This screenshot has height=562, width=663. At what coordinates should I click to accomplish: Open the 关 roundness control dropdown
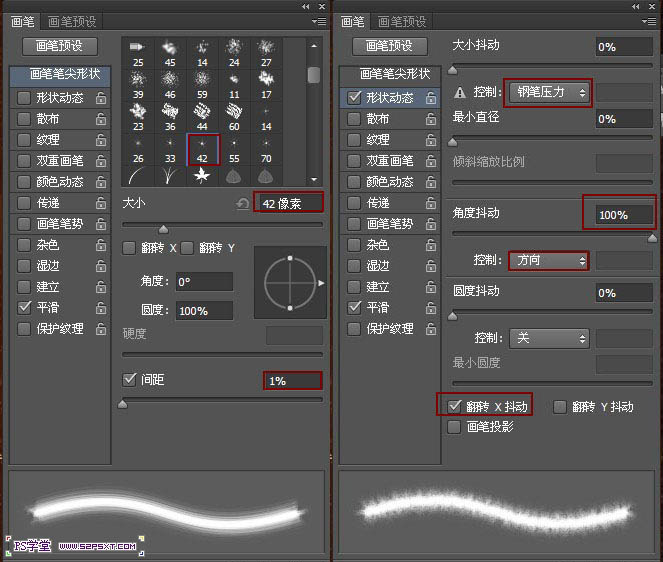tap(549, 338)
